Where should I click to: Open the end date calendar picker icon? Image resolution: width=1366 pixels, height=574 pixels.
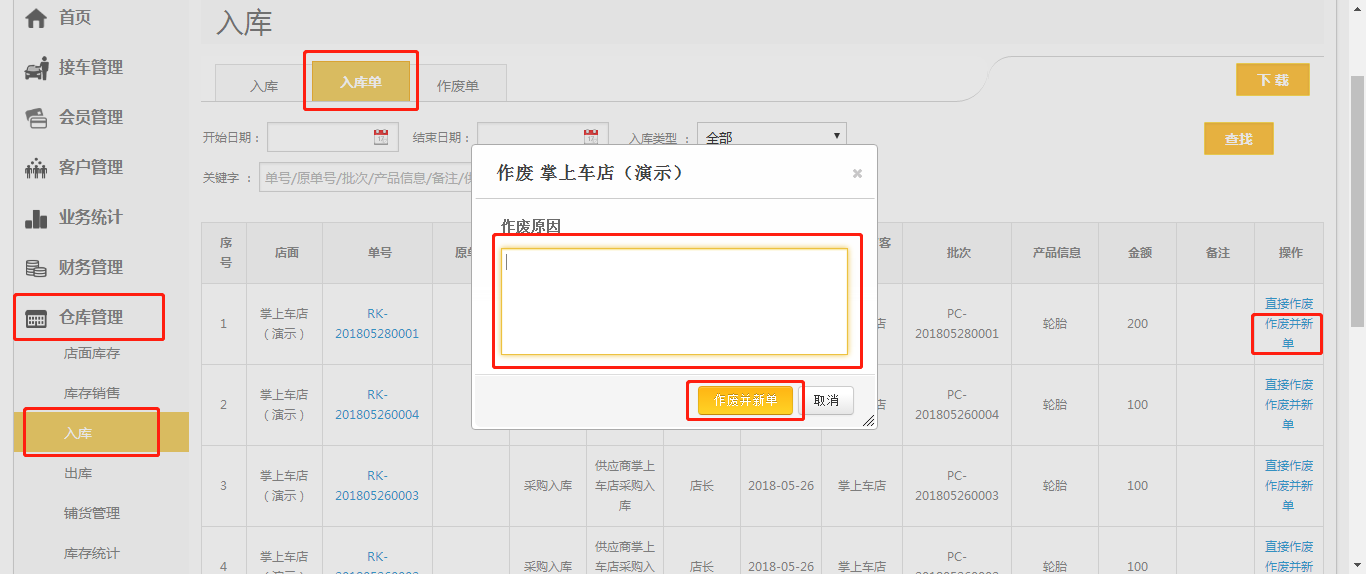pyautogui.click(x=591, y=138)
